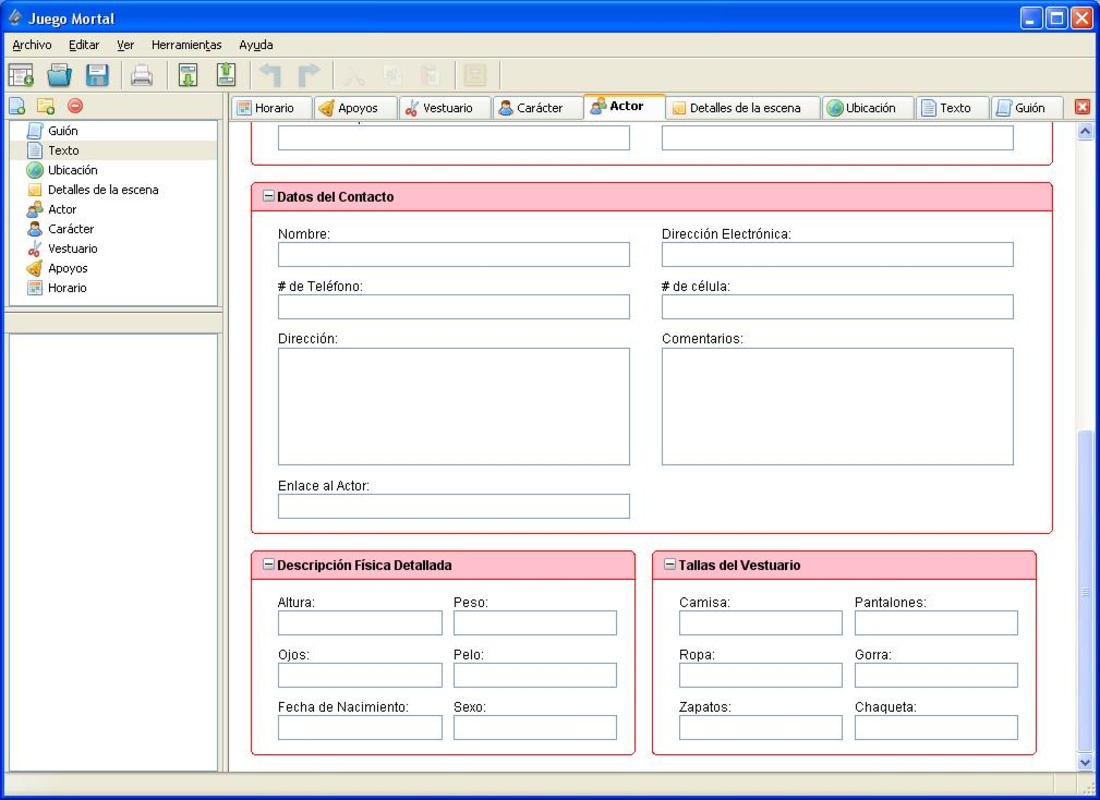The width and height of the screenshot is (1100, 800).
Task: Add a new folder in the sidebar
Action: pos(46,106)
